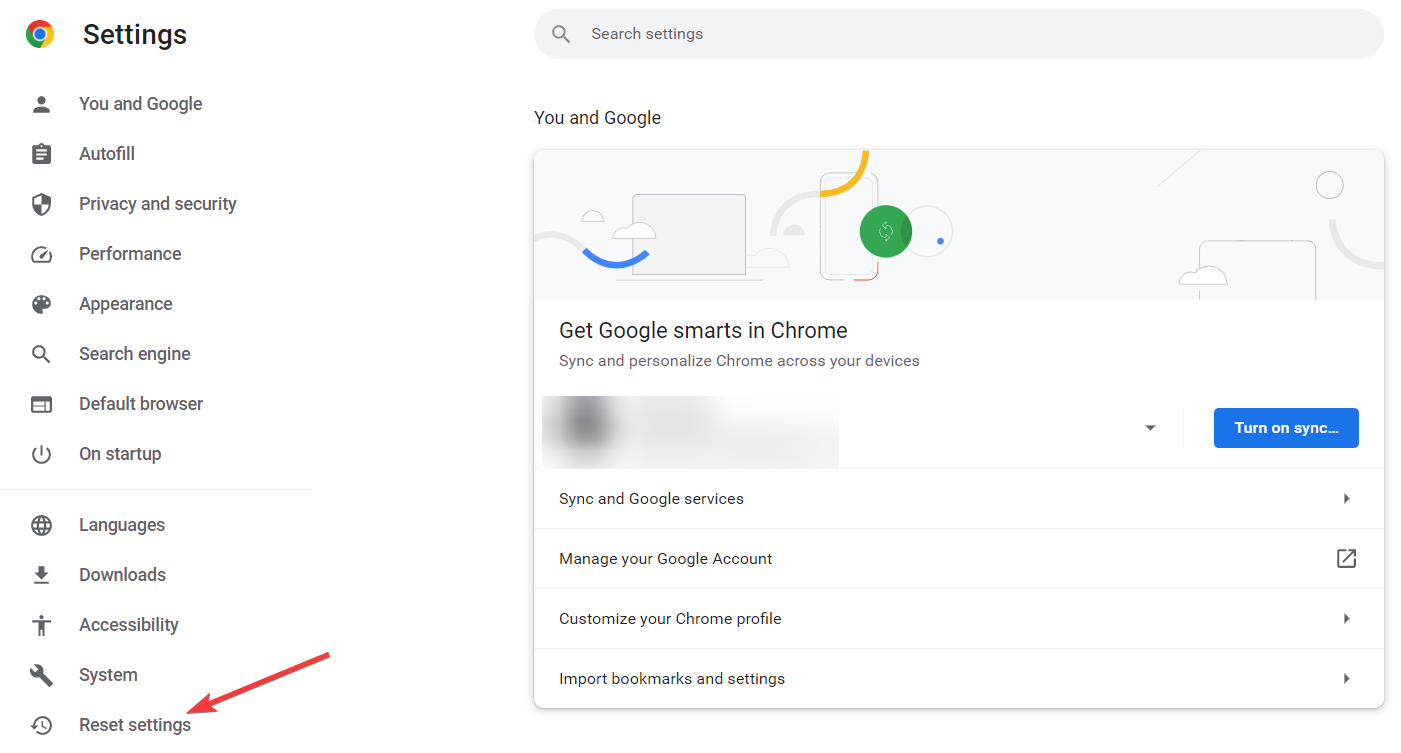The width and height of the screenshot is (1401, 753).
Task: Click the clipboard icon beside Autofill
Action: click(41, 154)
